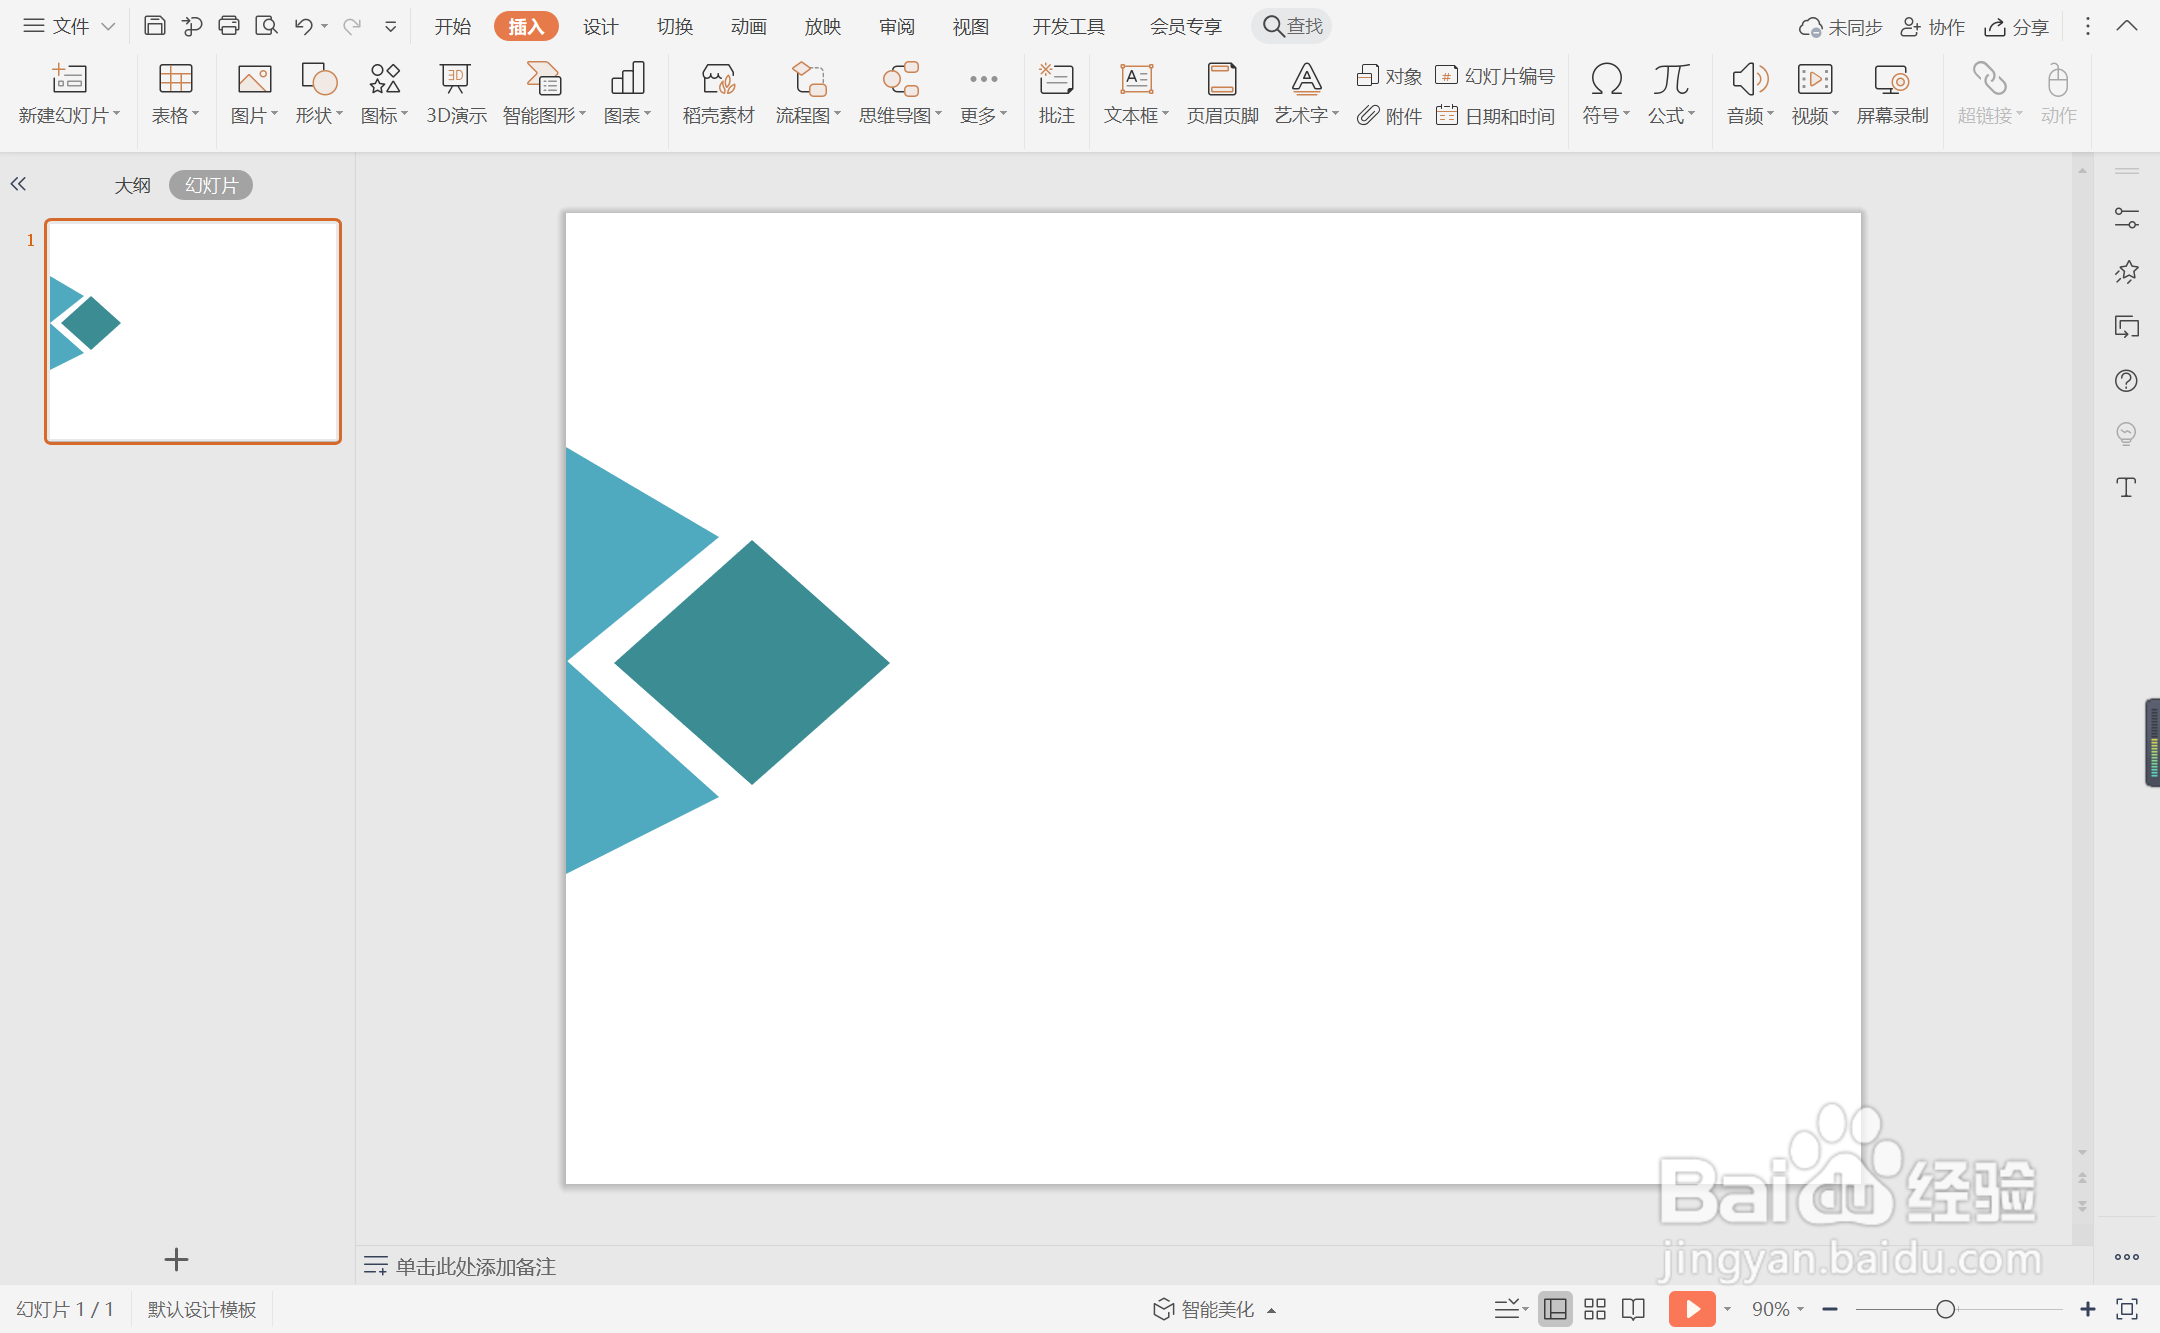
Task: Open the 稻壳素材 resource library
Action: coord(718,93)
